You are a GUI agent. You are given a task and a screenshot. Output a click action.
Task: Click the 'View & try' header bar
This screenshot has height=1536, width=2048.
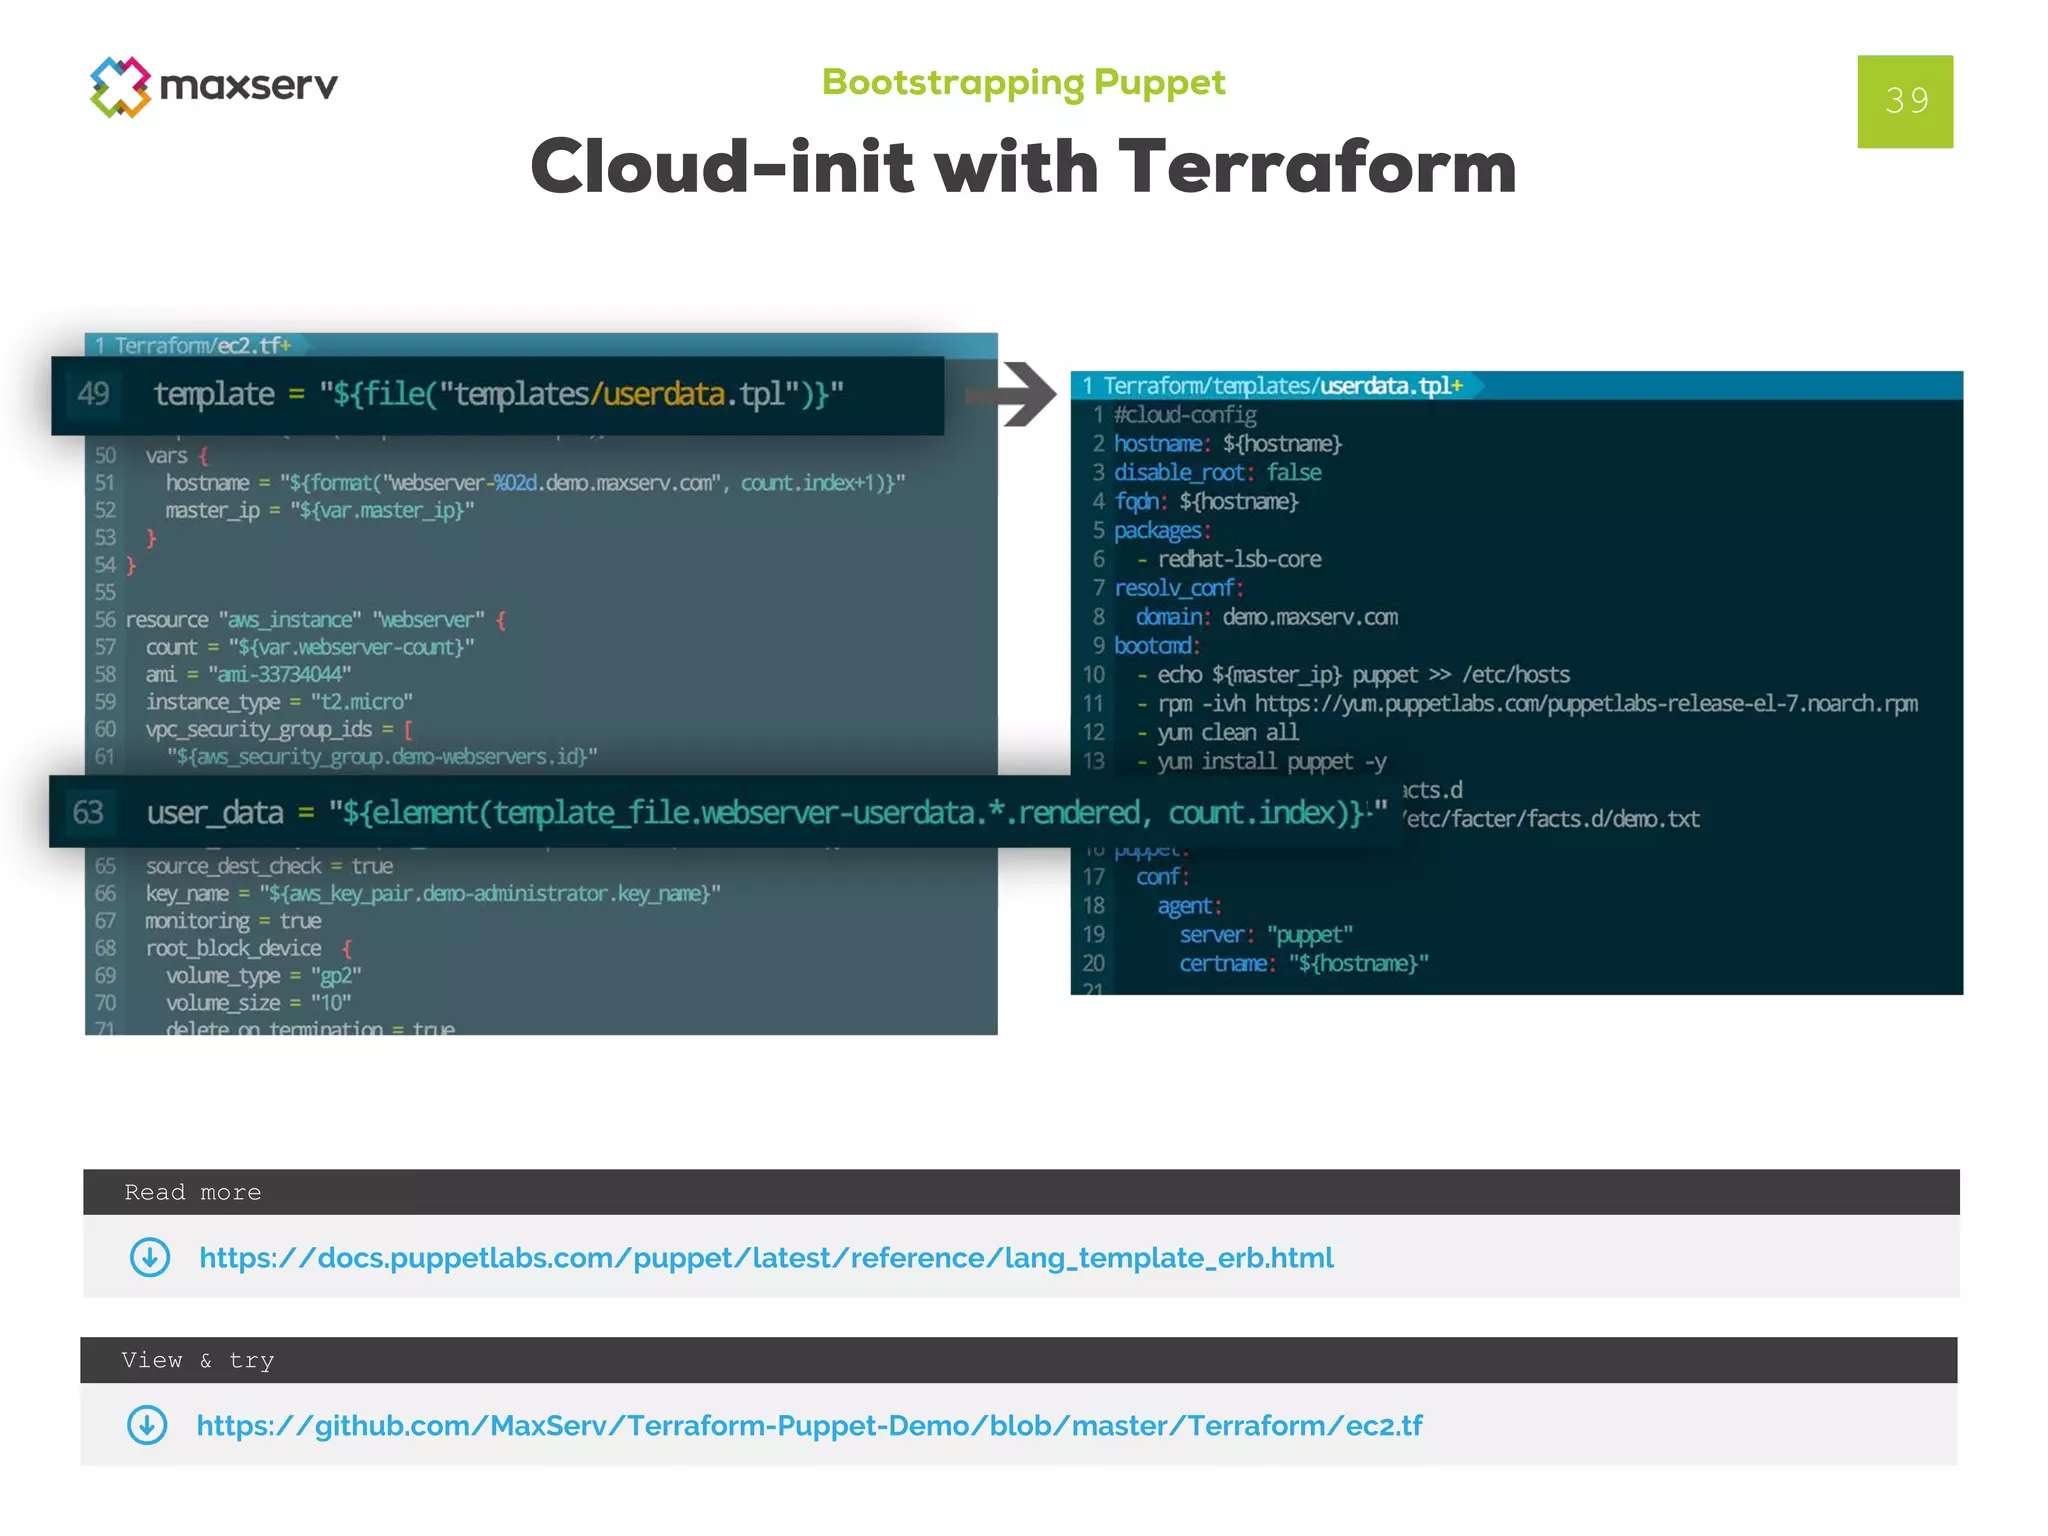coord(1019,1360)
